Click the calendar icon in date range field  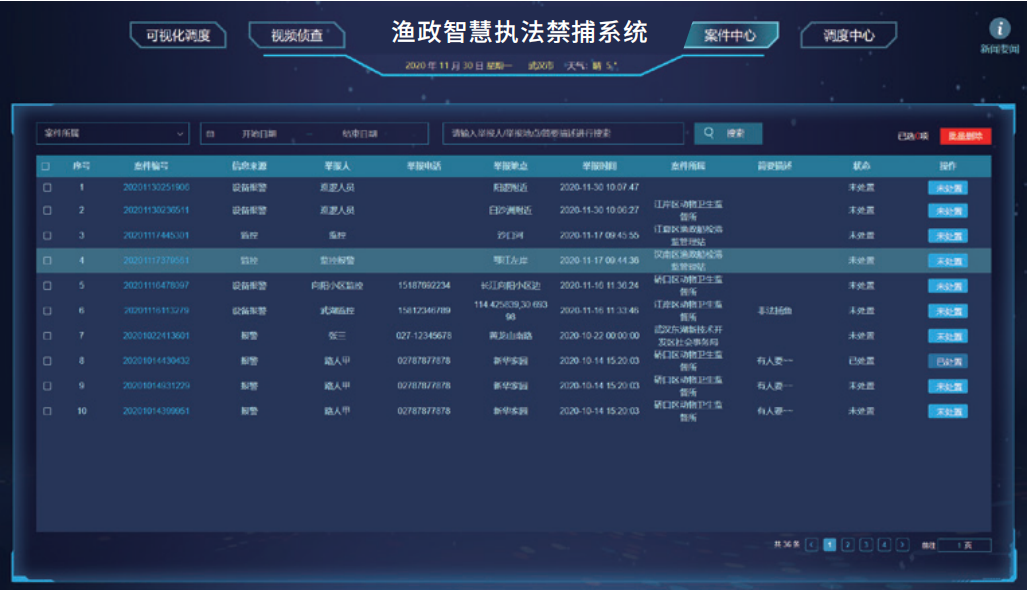coord(210,134)
